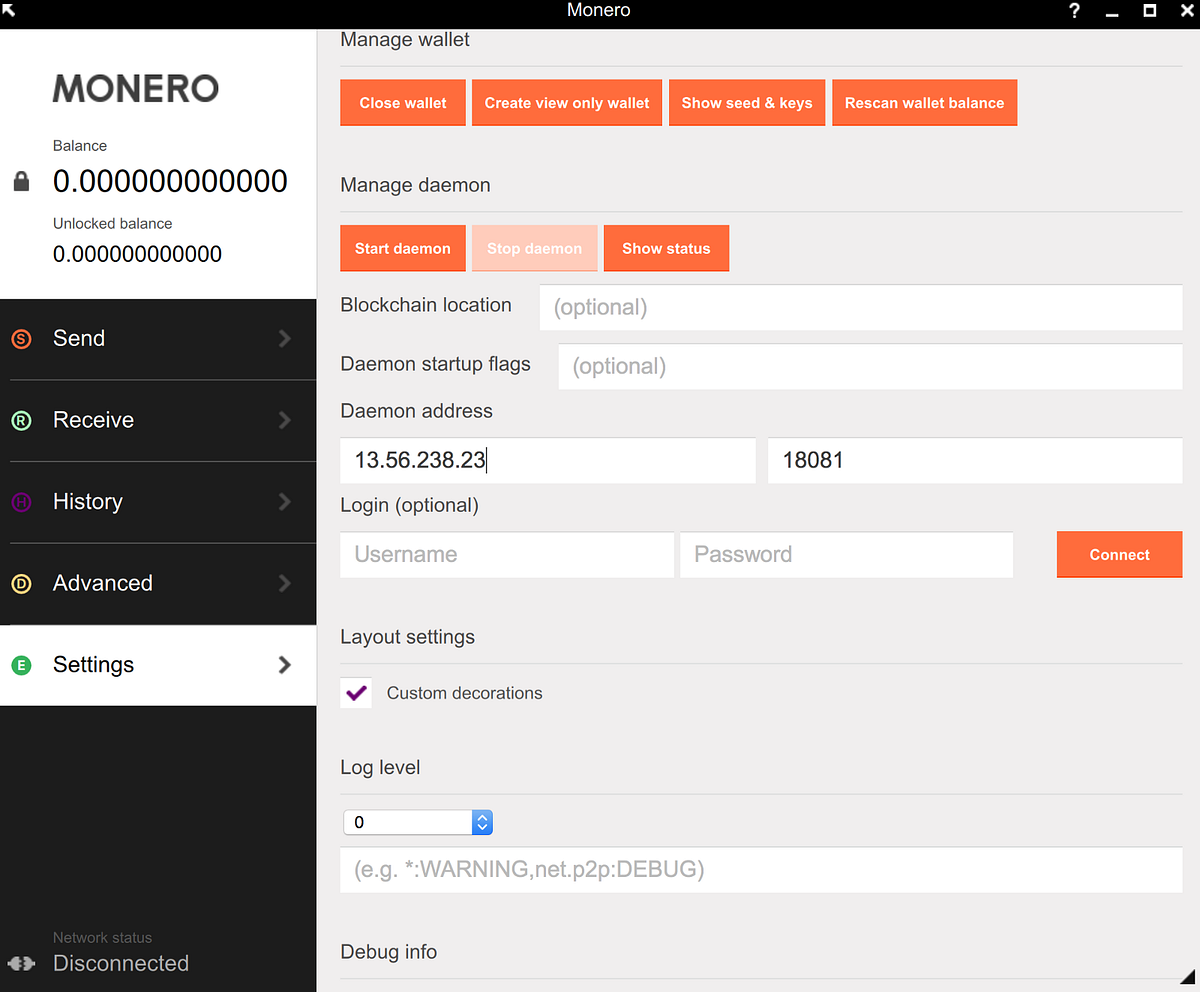Click the green R icon beside Receive
The width and height of the screenshot is (1200, 992).
pos(21,421)
